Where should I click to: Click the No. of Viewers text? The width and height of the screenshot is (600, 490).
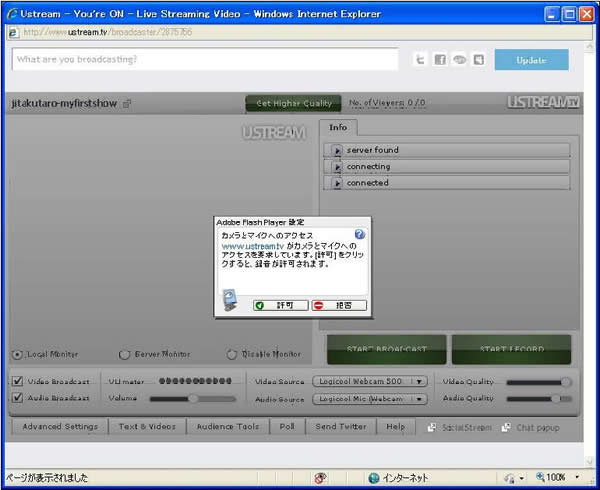click(x=387, y=103)
